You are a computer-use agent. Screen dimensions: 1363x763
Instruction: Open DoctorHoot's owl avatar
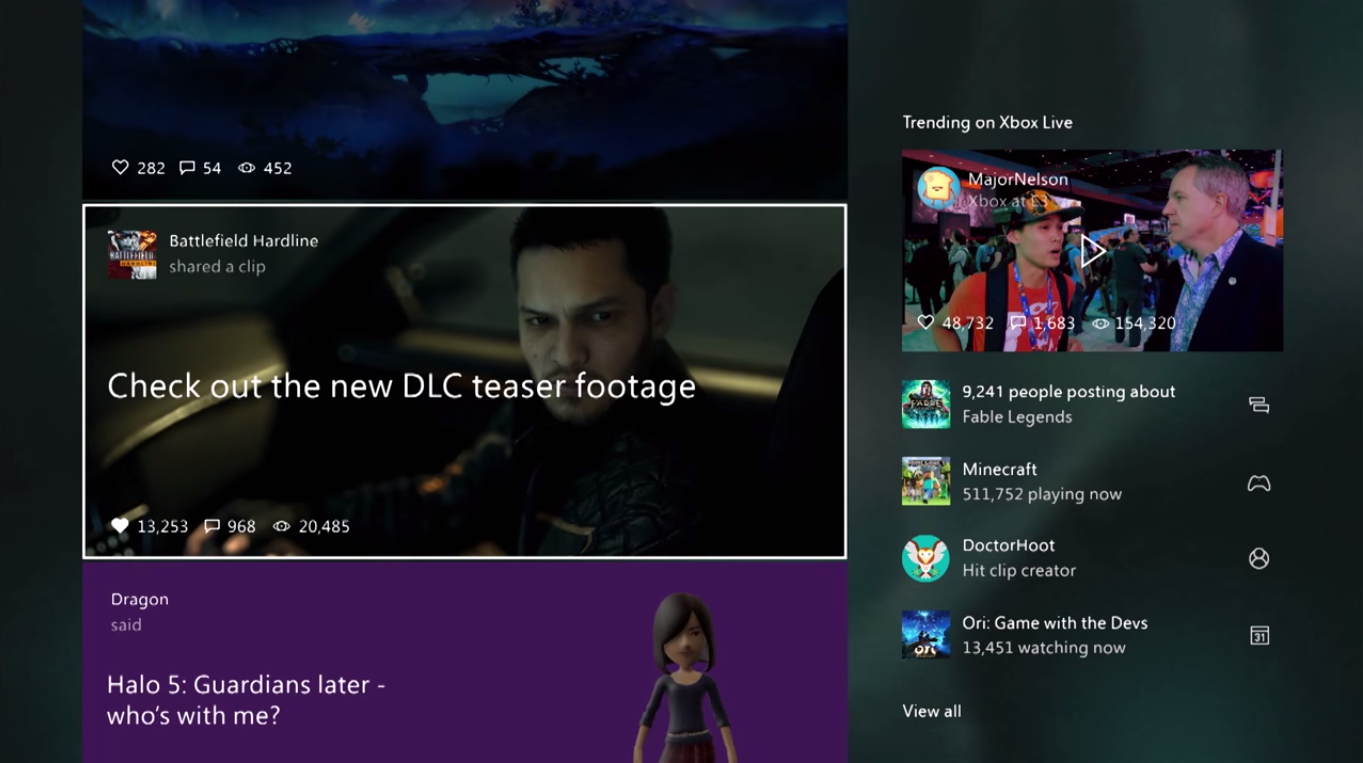pyautogui.click(x=926, y=558)
